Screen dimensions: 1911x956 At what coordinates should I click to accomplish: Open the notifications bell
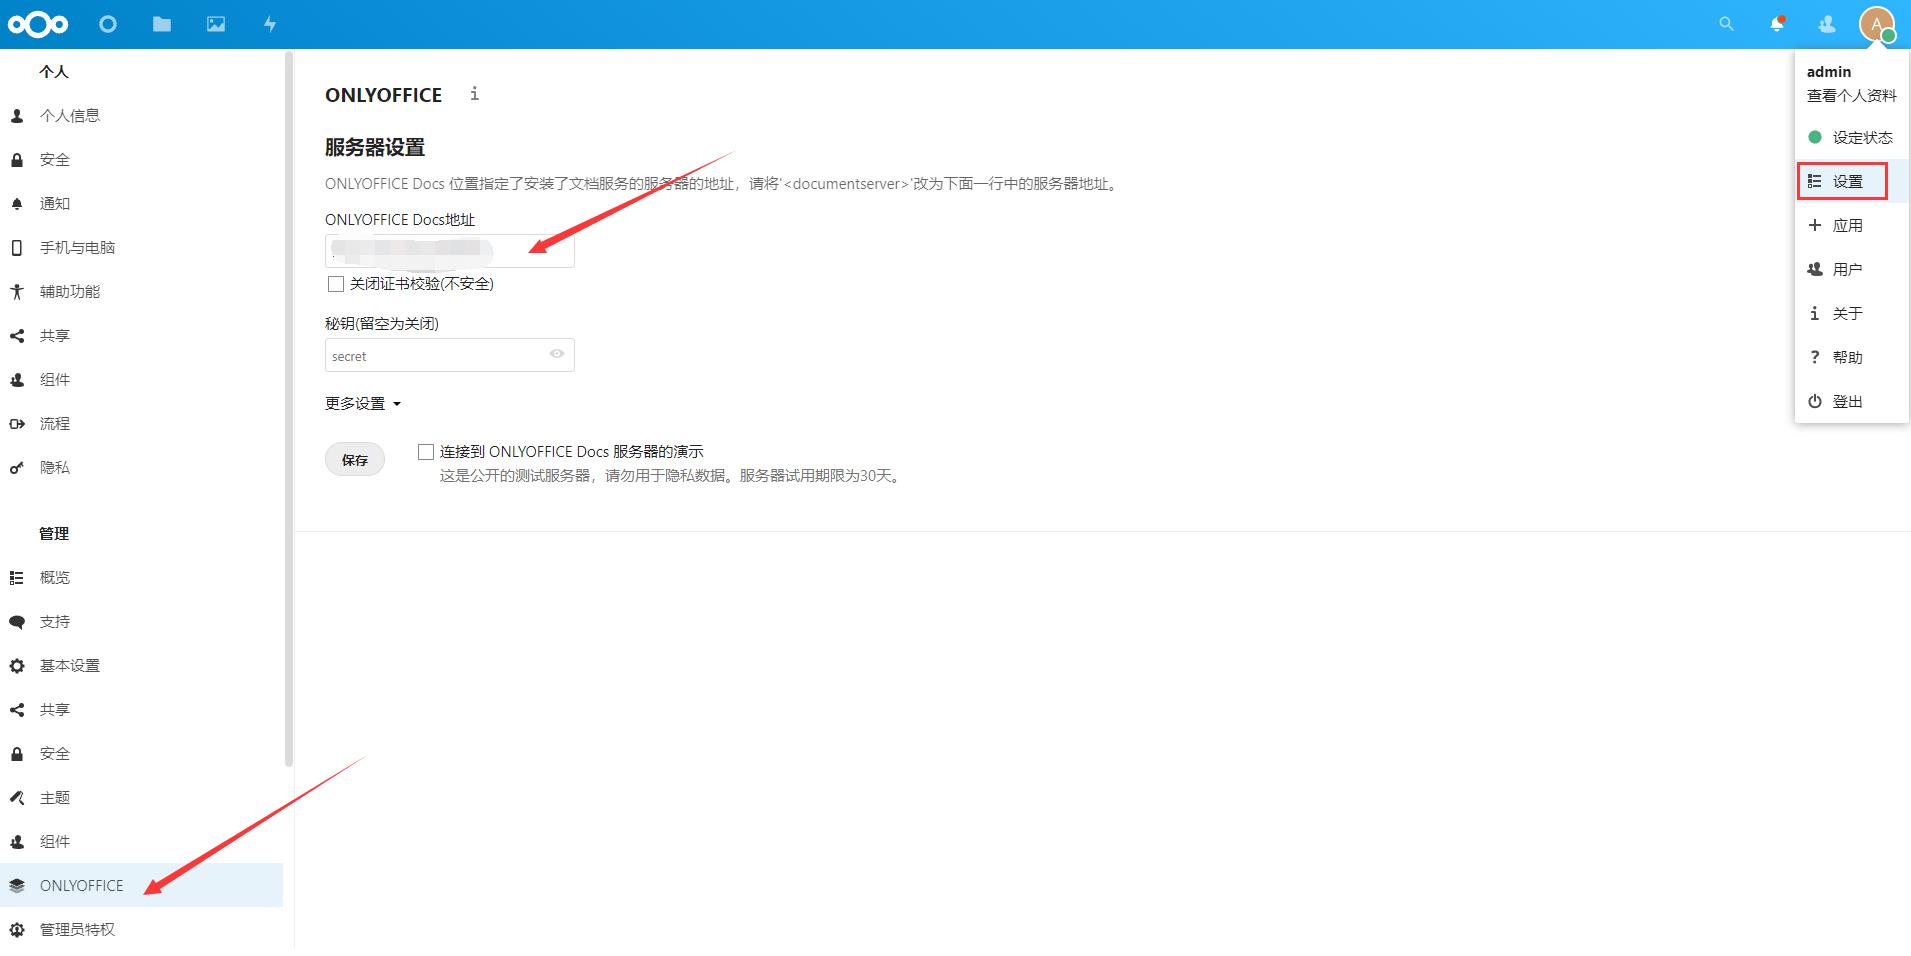pyautogui.click(x=1777, y=23)
